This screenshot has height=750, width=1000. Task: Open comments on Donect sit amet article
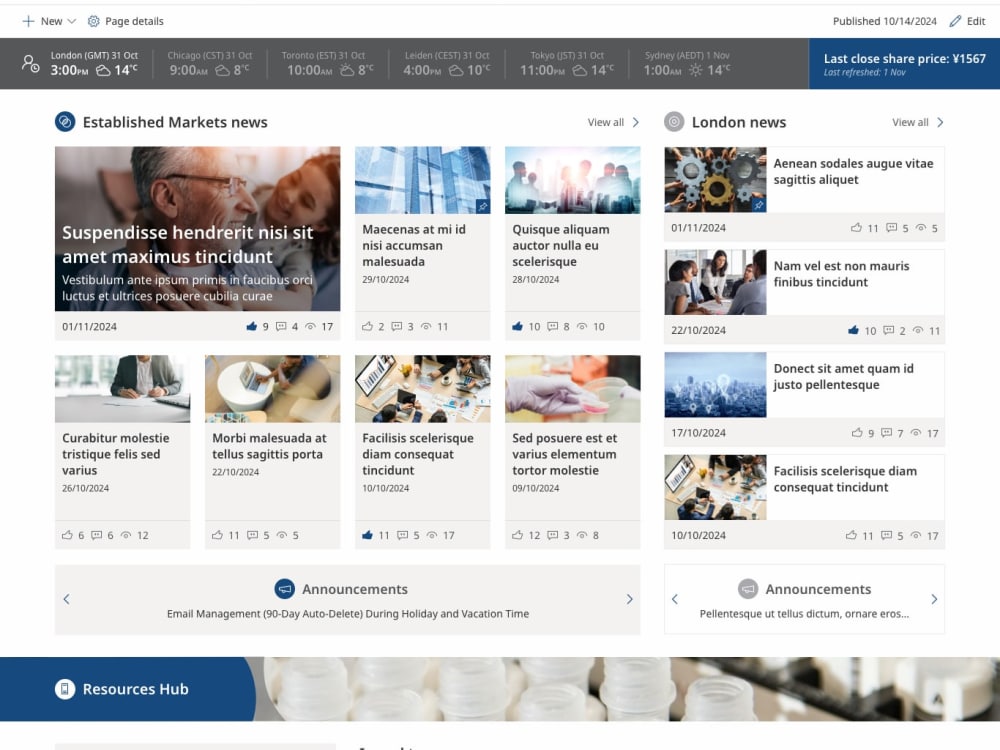click(886, 433)
